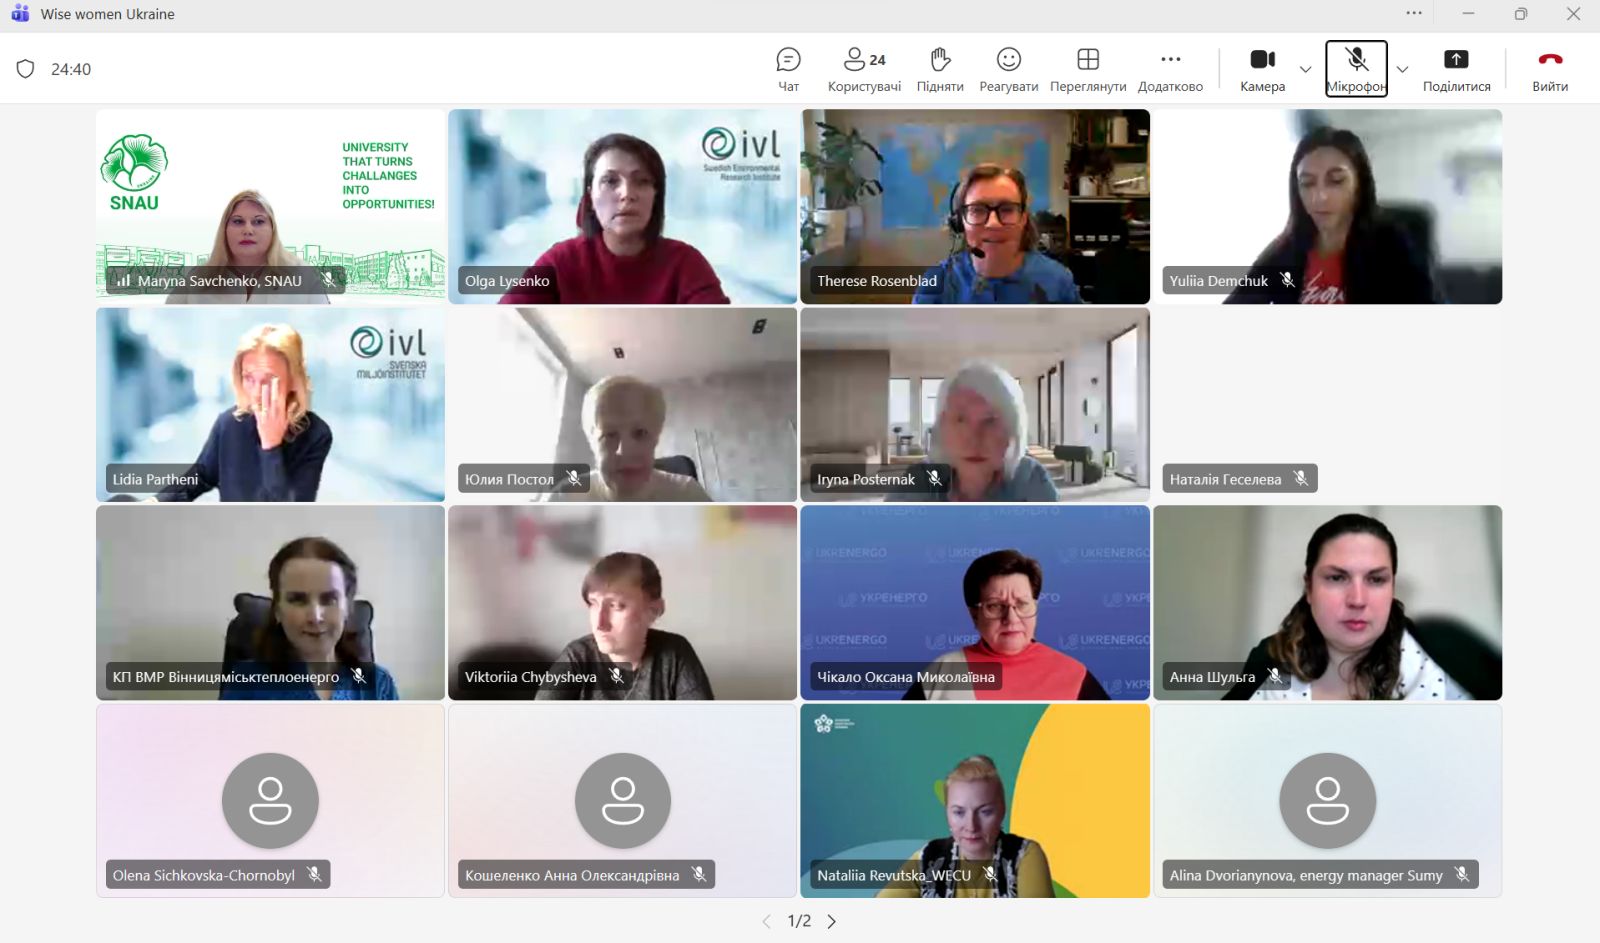The width and height of the screenshot is (1600, 943).
Task: Open the Додатково more options menu
Action: click(x=1170, y=69)
